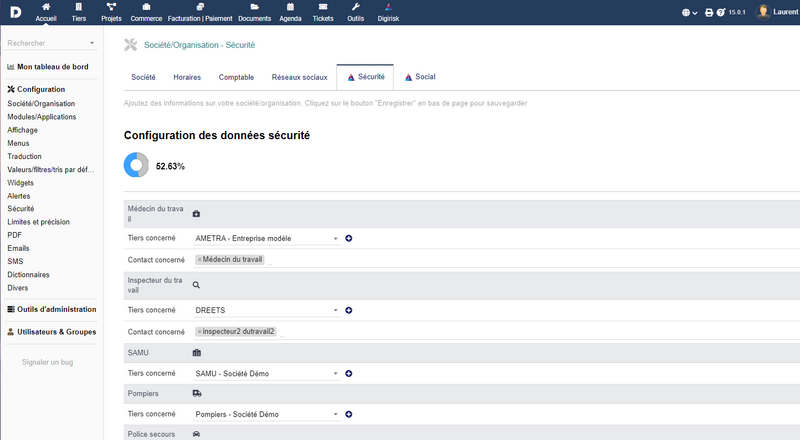This screenshot has height=440, width=800.
Task: Open Alertes in the sidebar
Action: [19, 196]
